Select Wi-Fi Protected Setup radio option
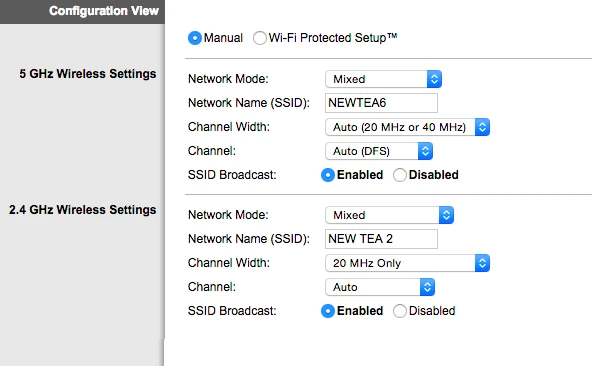Viewport: 592px width, 366px height. pyautogui.click(x=260, y=38)
